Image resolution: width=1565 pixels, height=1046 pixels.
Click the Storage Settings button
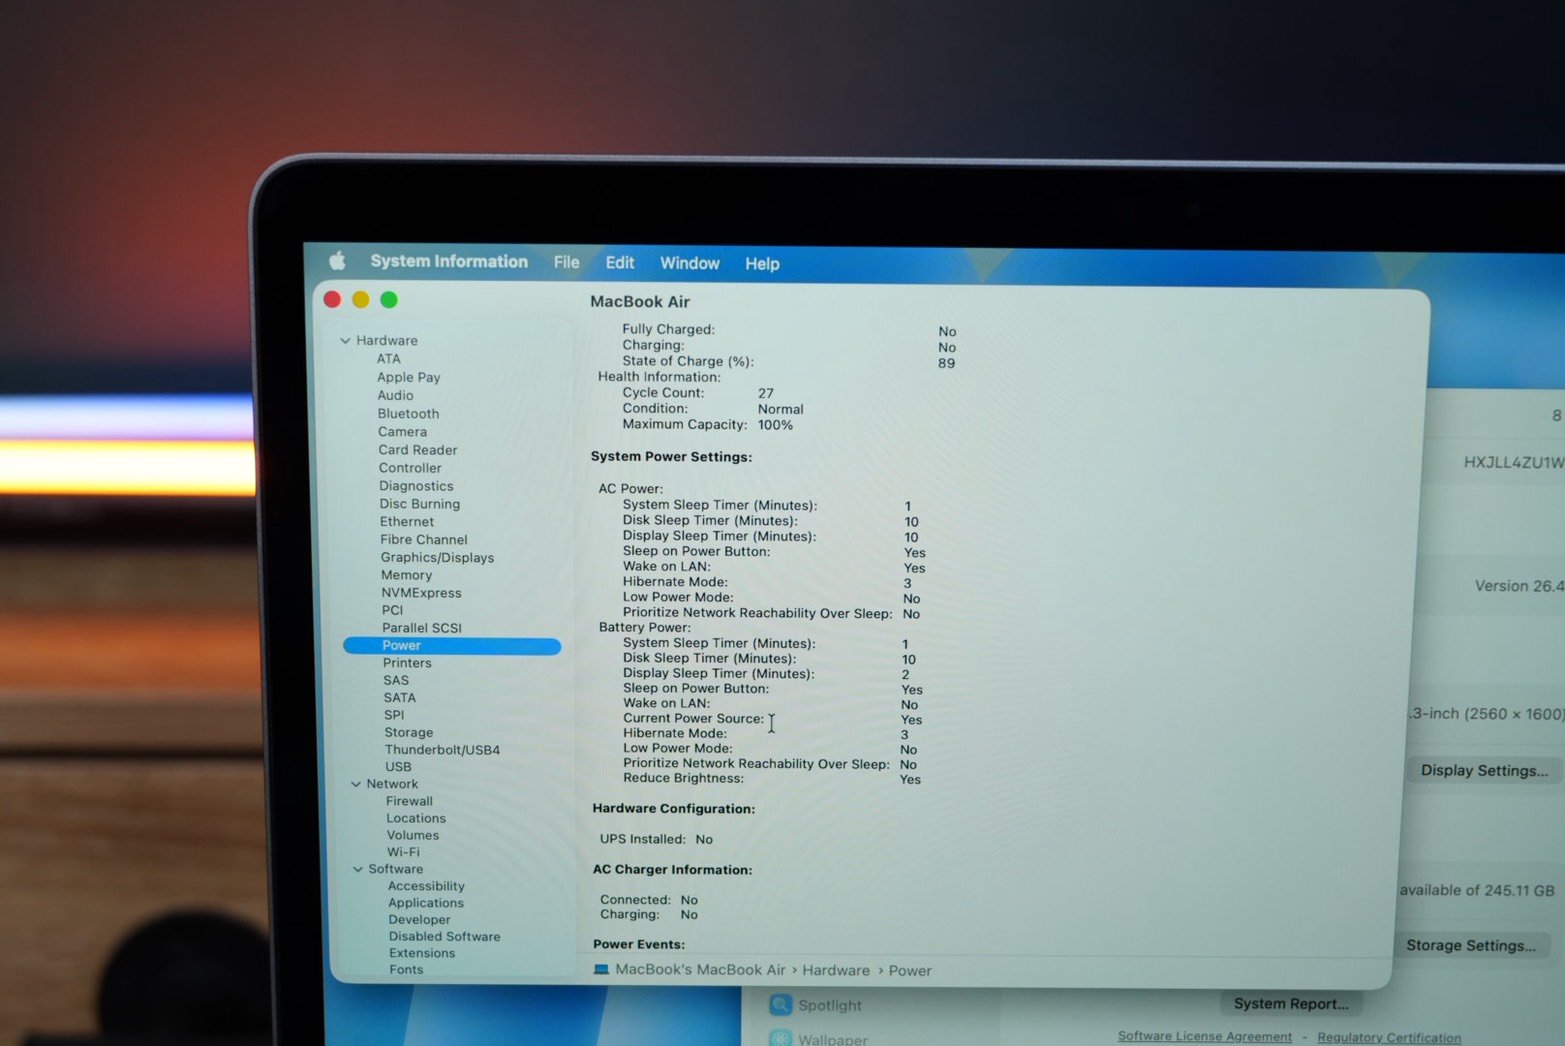pyautogui.click(x=1469, y=945)
